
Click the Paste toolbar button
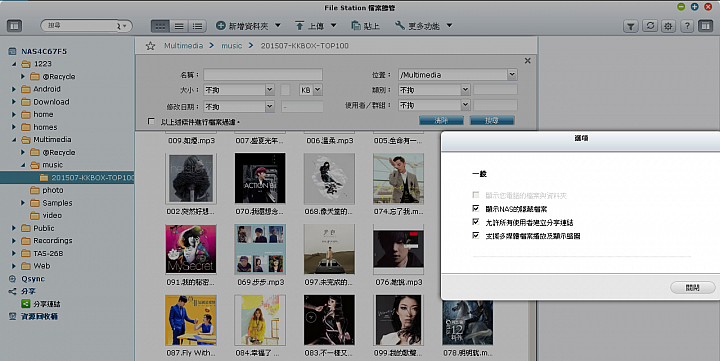[x=366, y=26]
